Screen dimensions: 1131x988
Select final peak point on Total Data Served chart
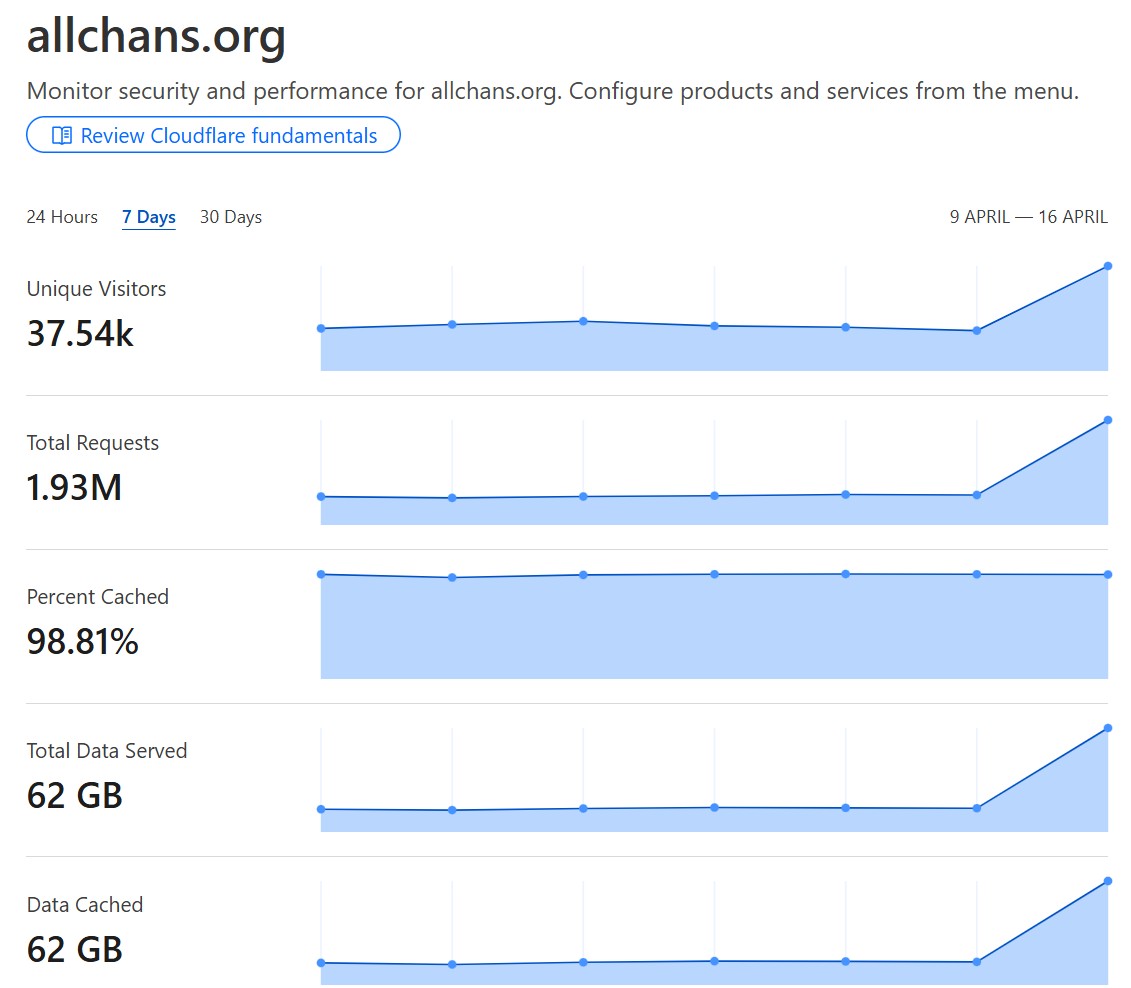coord(1108,728)
